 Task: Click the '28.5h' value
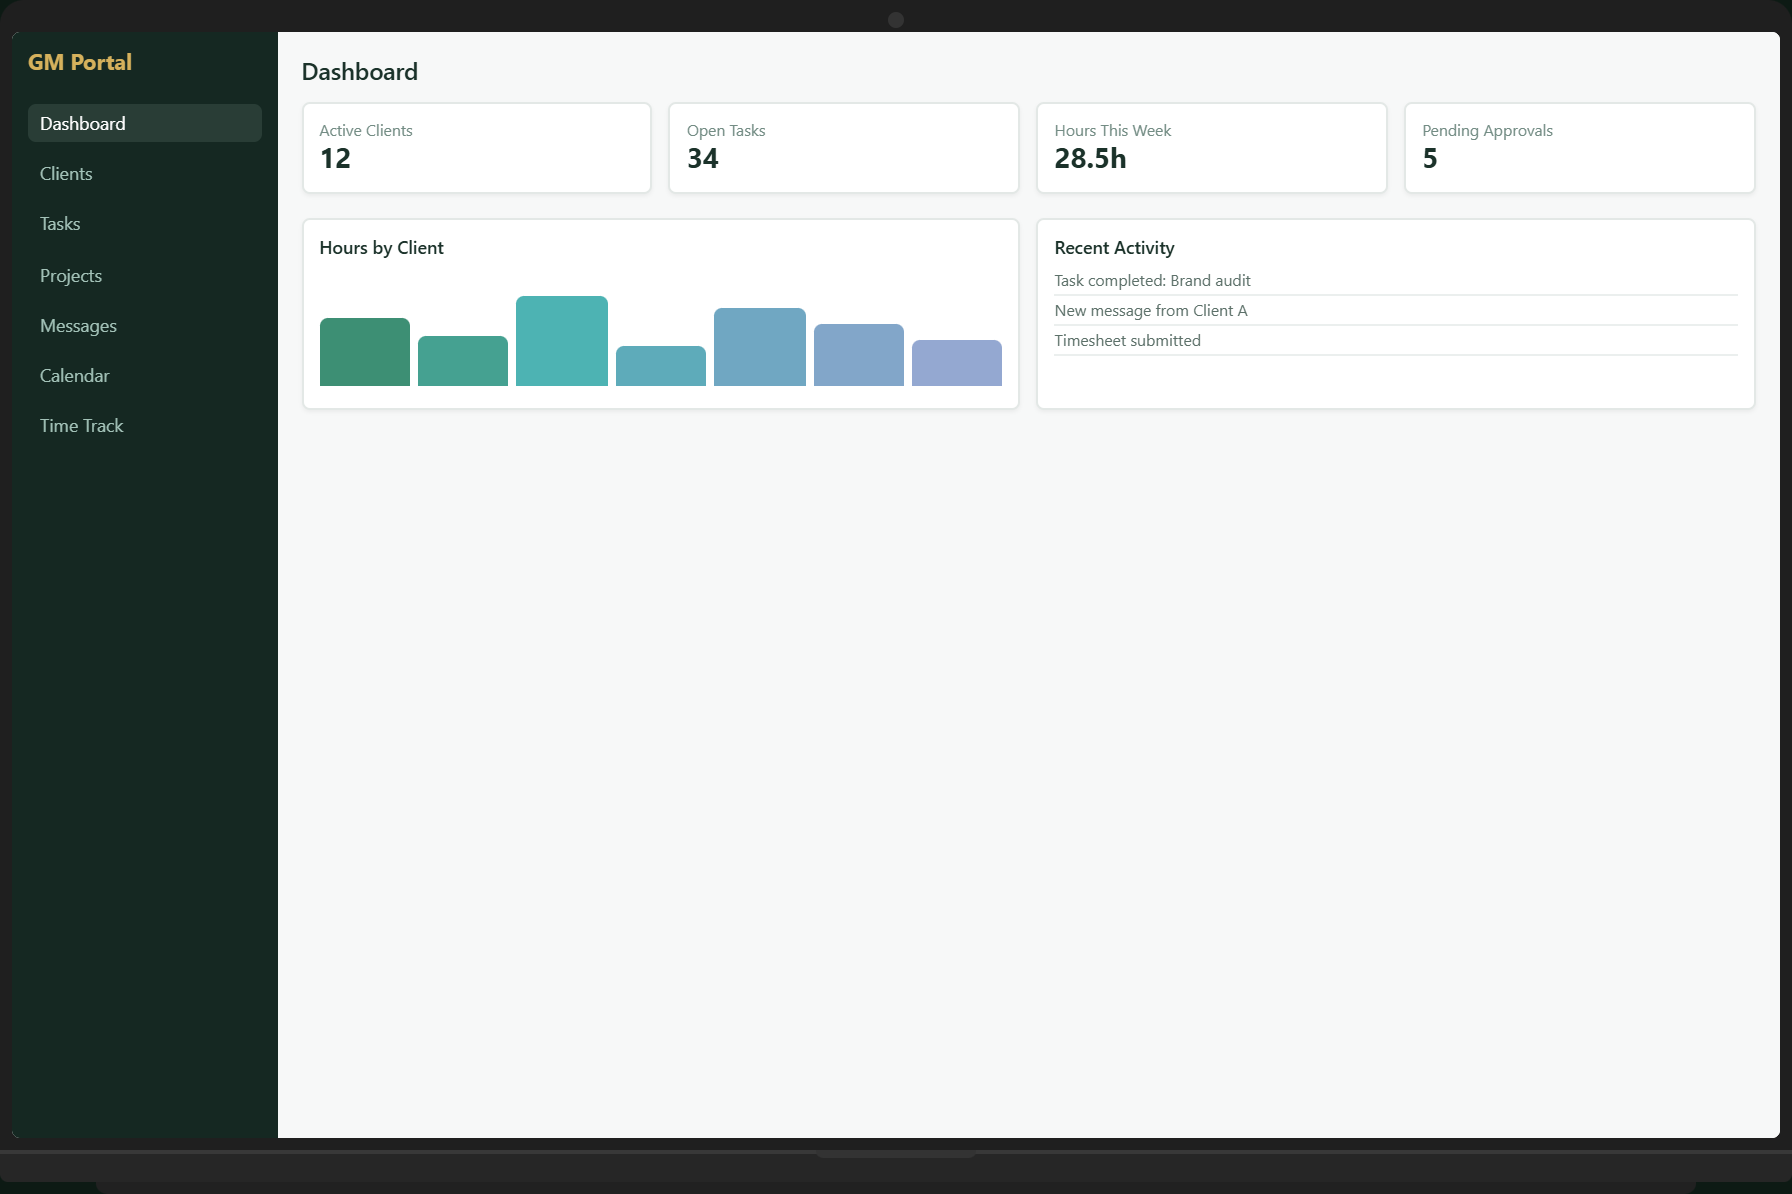pyautogui.click(x=1090, y=159)
